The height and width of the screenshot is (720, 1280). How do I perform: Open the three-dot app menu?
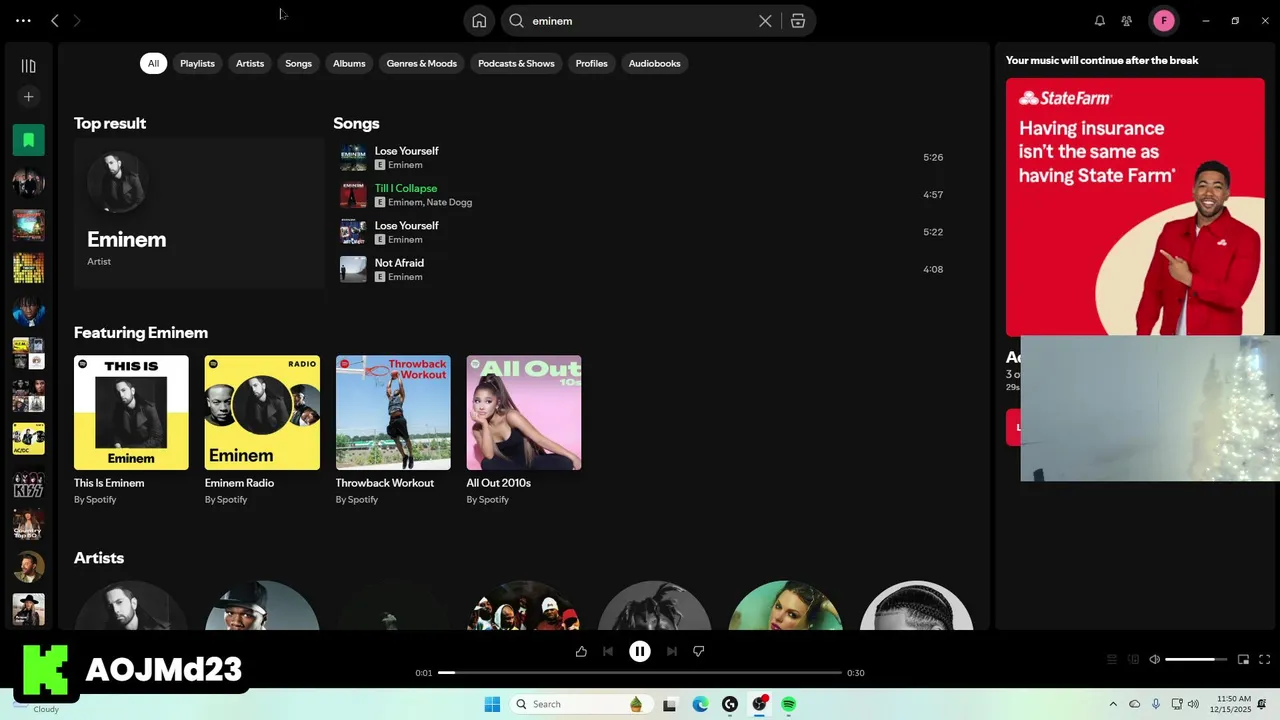coord(23,21)
